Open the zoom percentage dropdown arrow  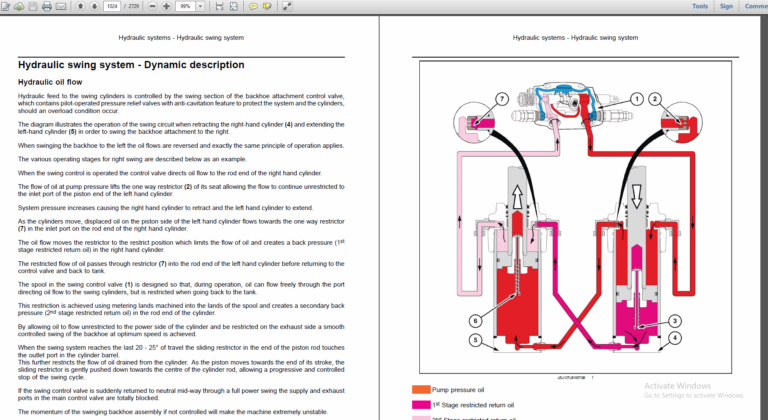click(198, 6)
